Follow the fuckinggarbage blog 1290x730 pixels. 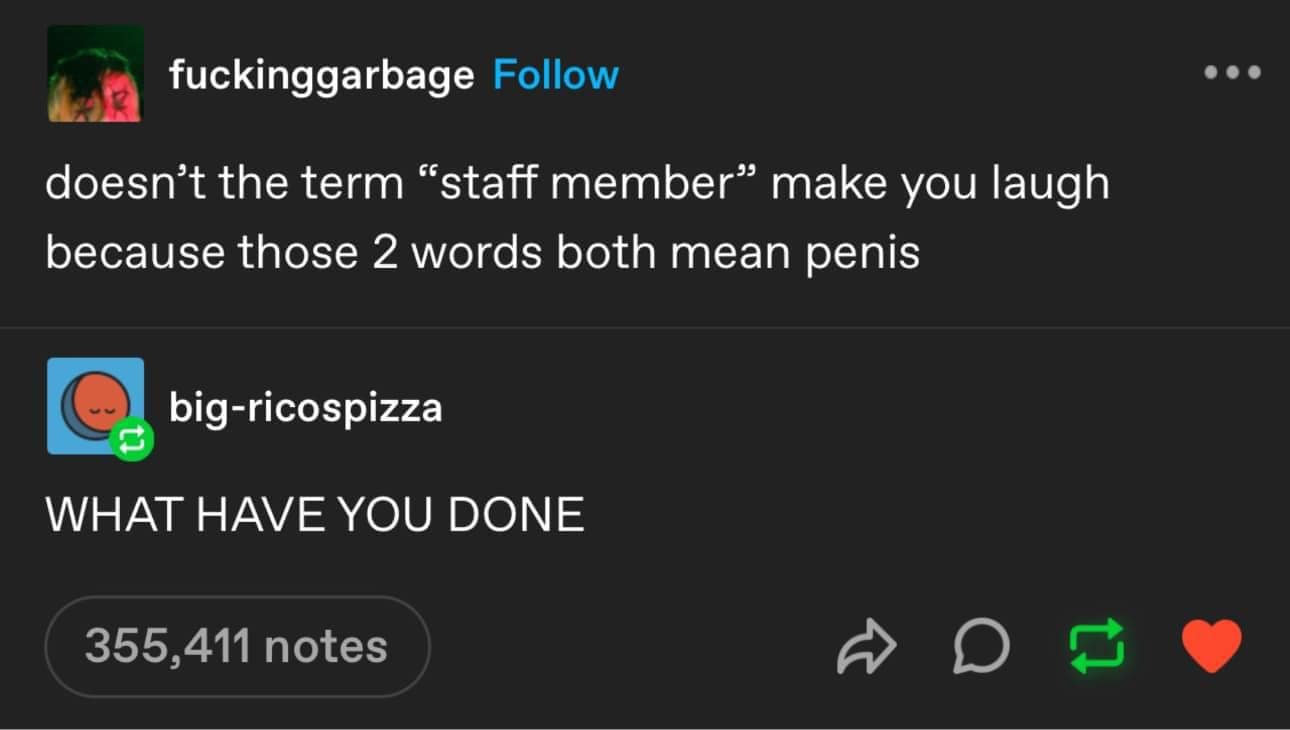point(556,75)
